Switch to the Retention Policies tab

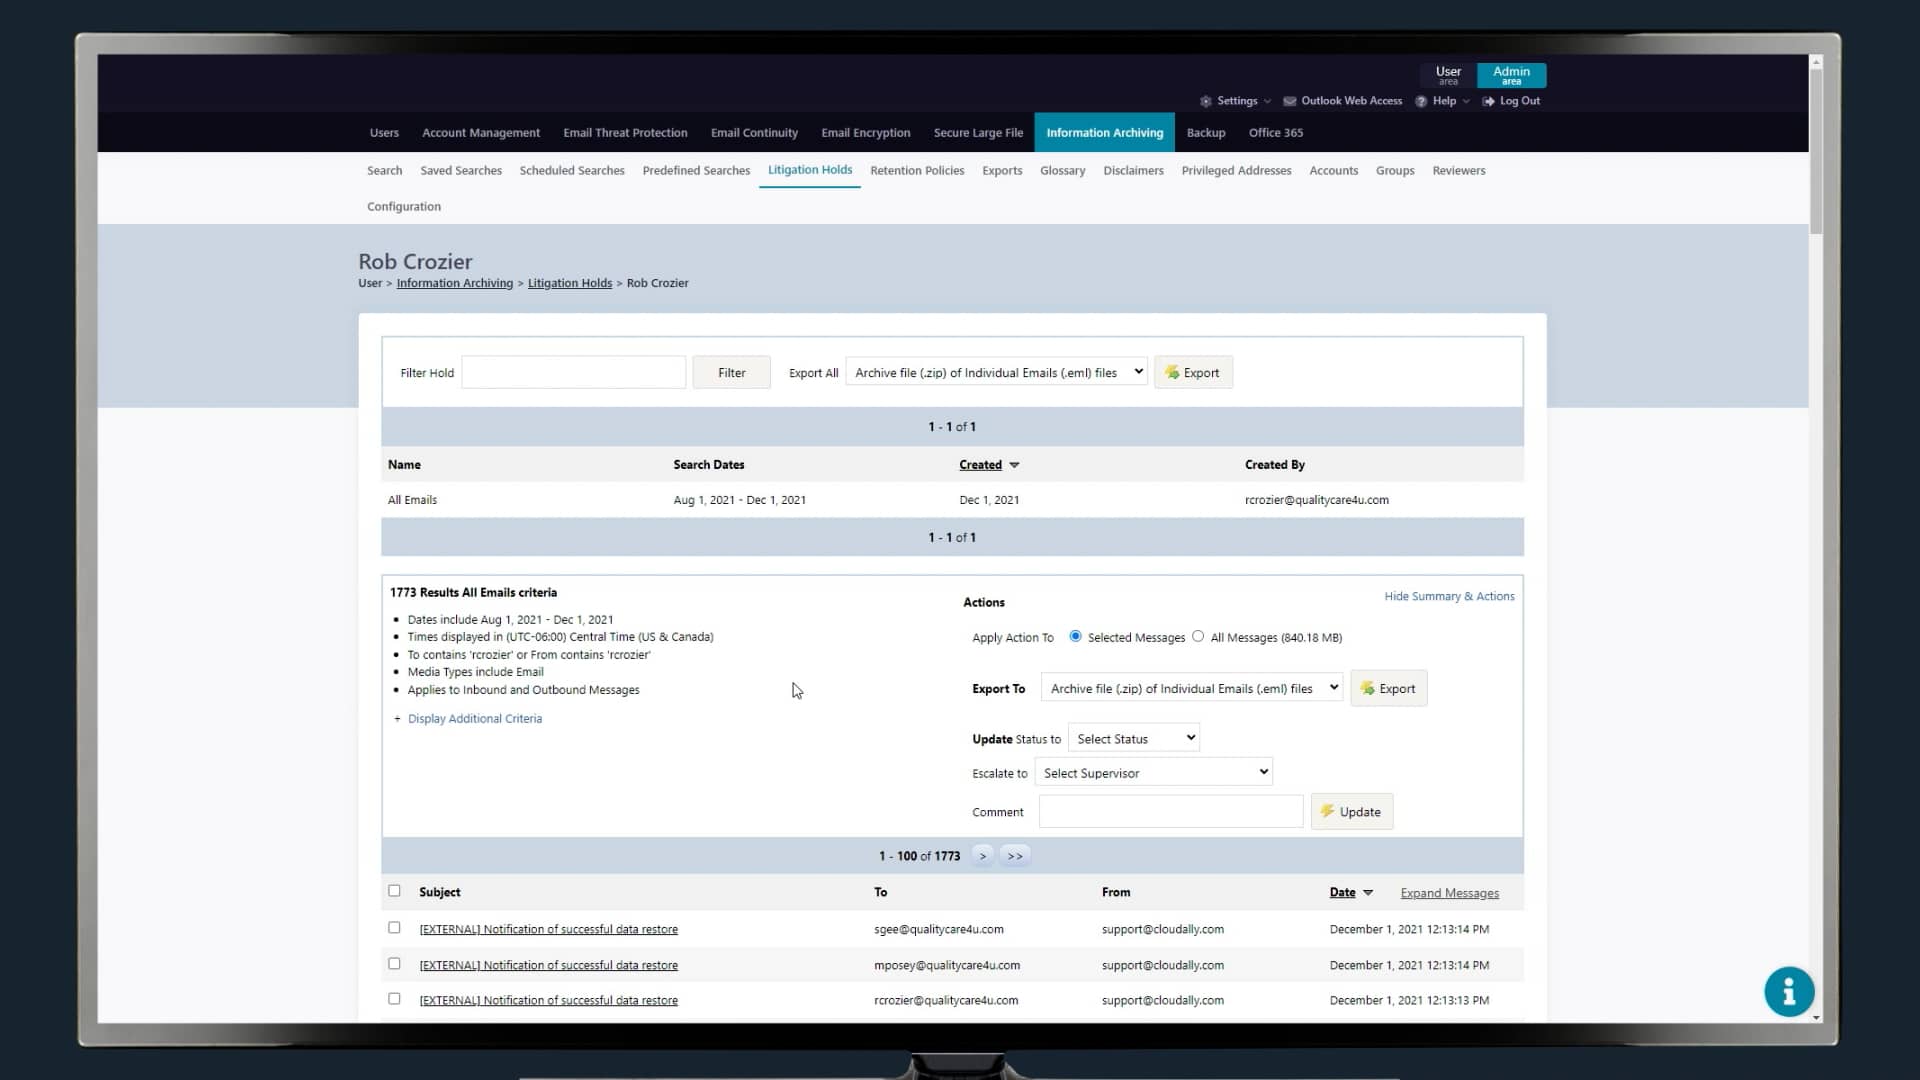[917, 170]
